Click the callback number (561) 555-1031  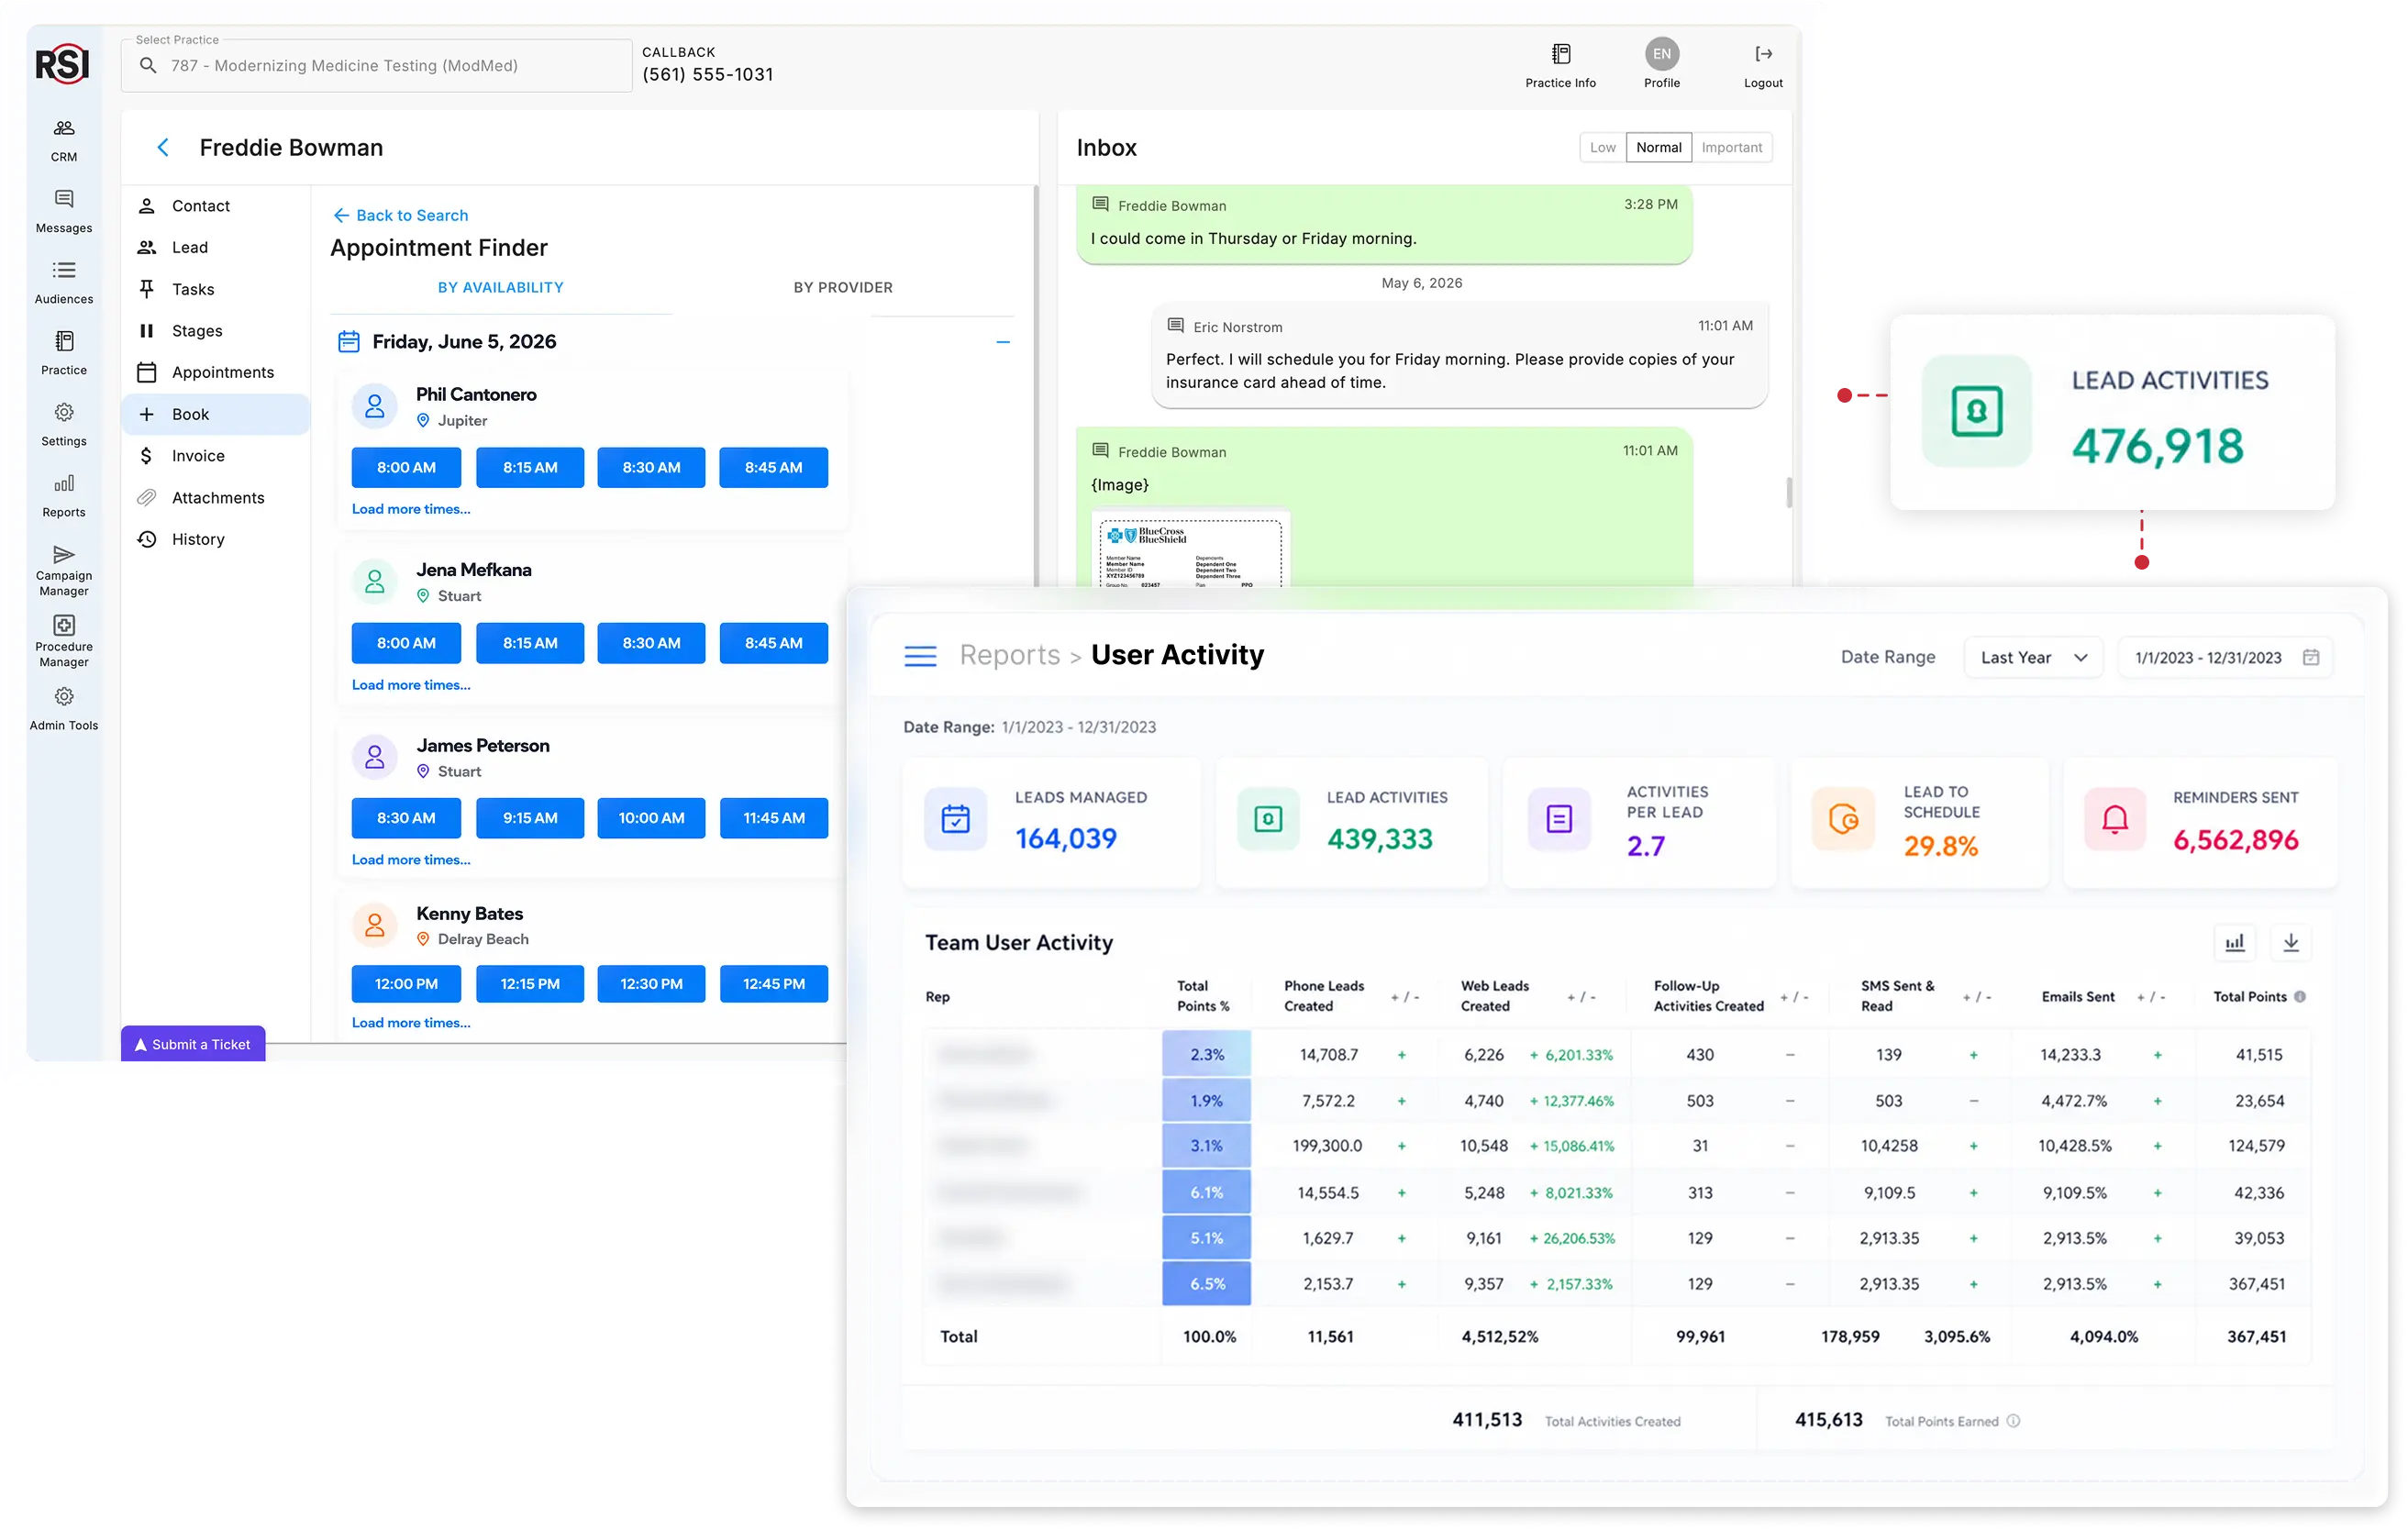707,75
